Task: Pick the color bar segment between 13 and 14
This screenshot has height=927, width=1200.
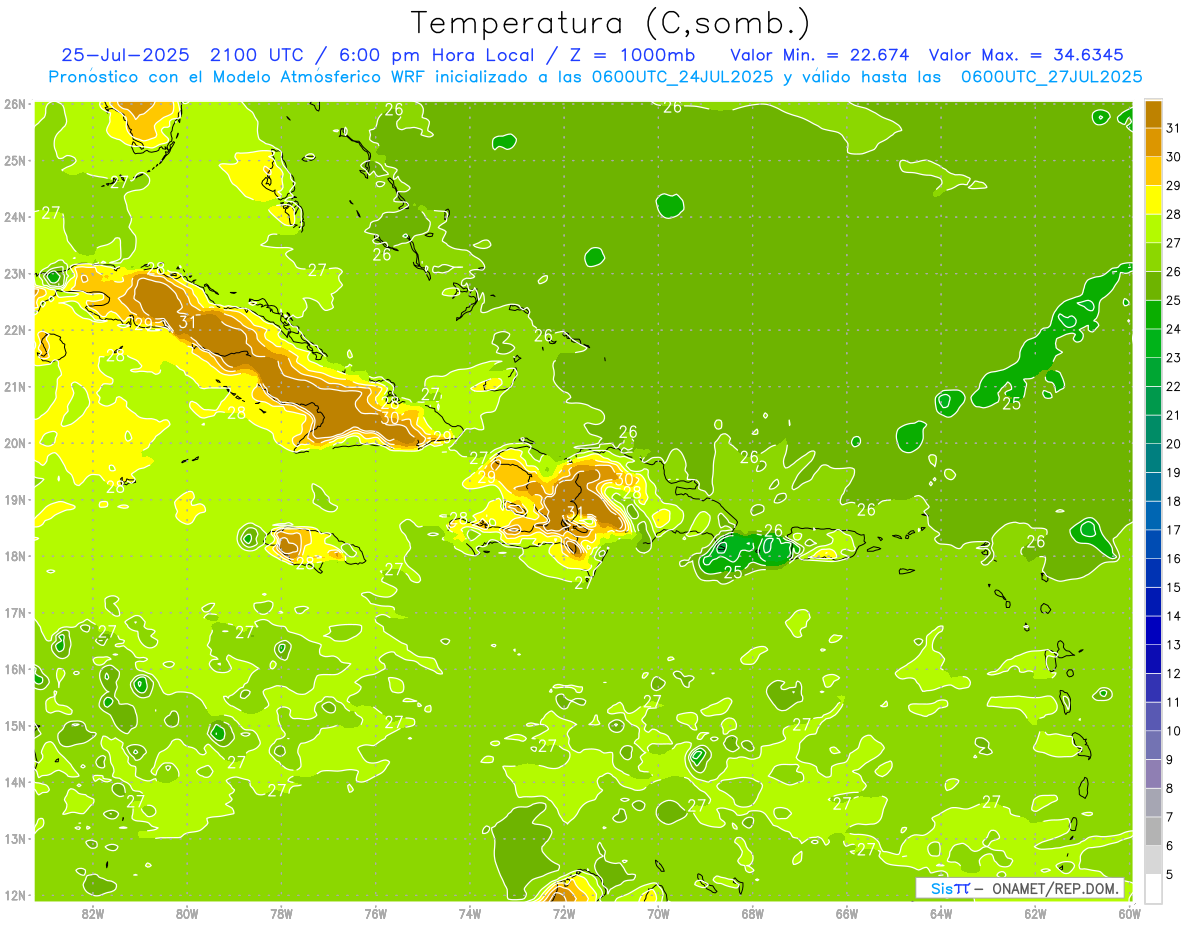Action: coord(1153,630)
